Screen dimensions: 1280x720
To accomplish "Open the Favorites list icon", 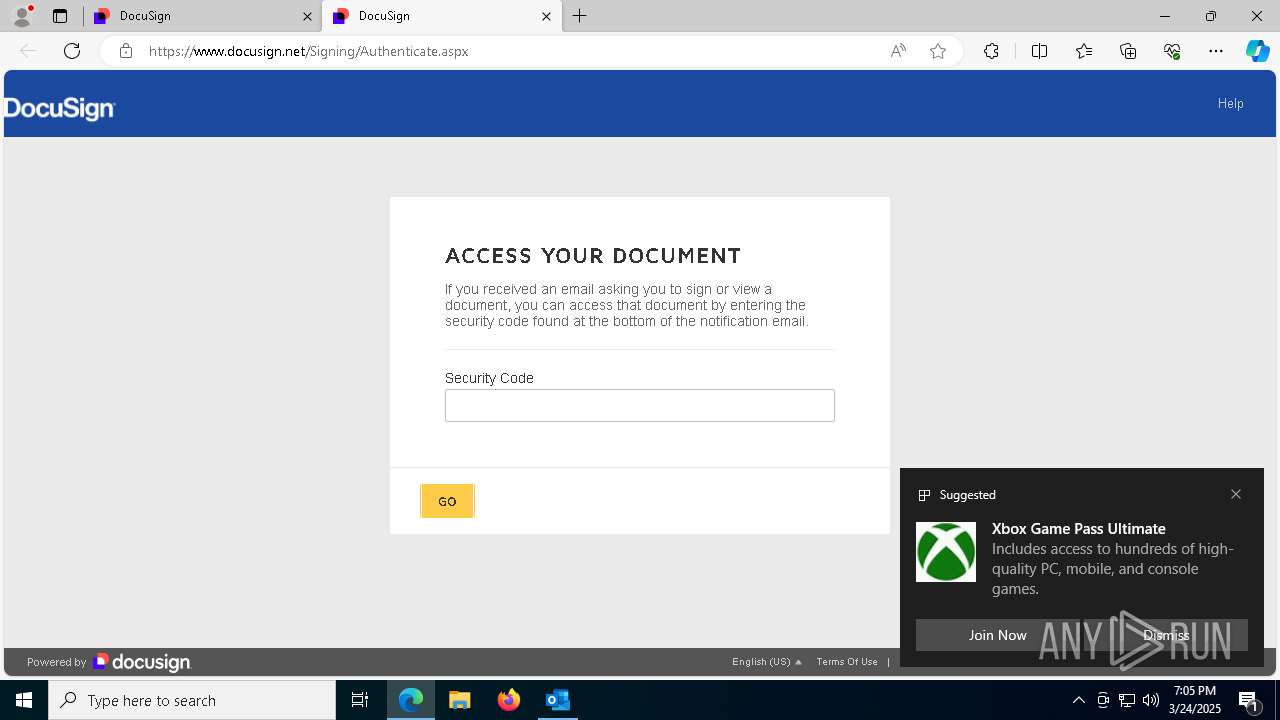I will 1084,51.
